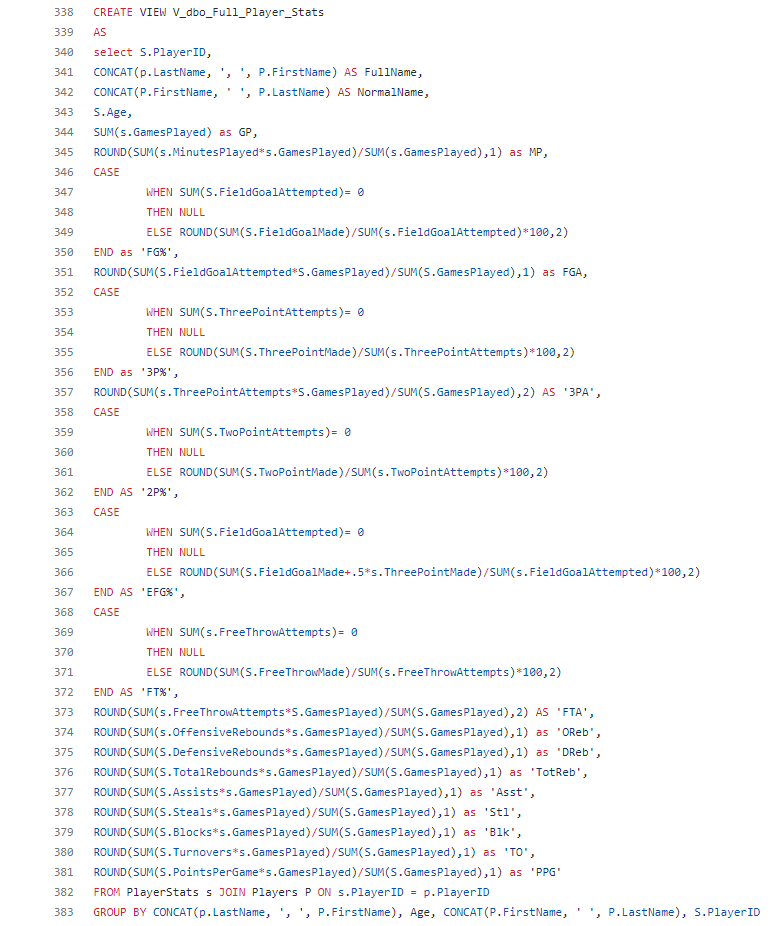Click the GROUP BY keyword
The height and width of the screenshot is (926, 776).
(x=119, y=912)
